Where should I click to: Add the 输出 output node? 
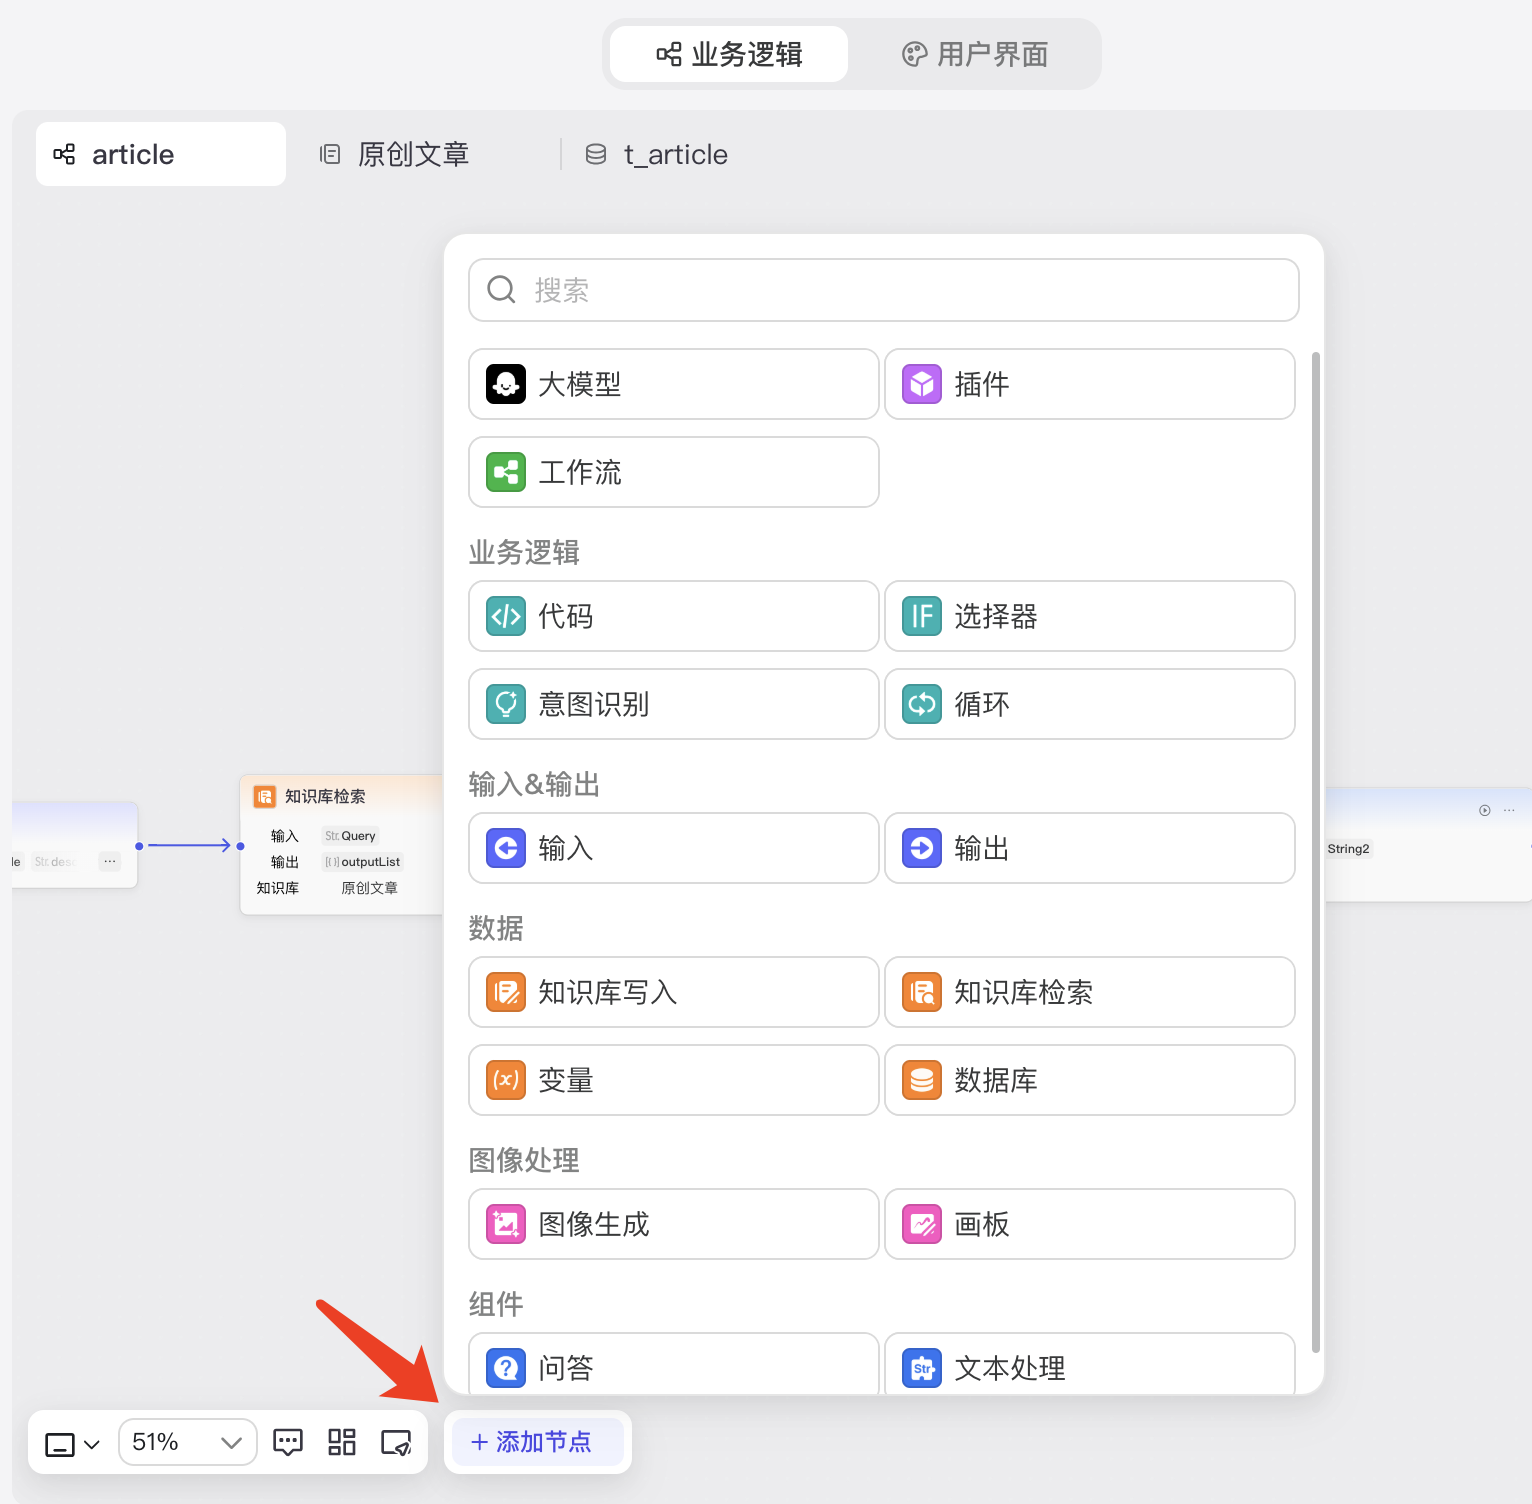pos(1089,848)
